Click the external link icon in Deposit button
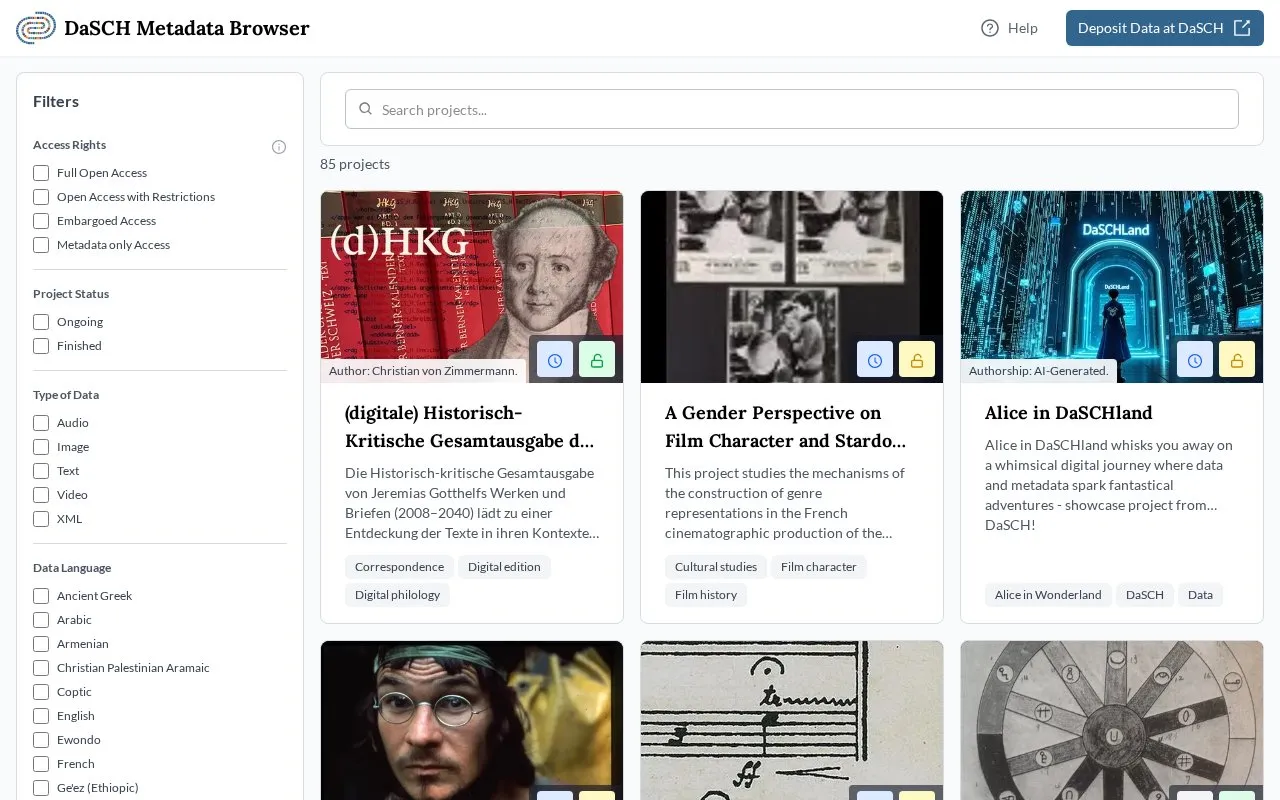This screenshot has width=1280, height=800. (x=1242, y=28)
